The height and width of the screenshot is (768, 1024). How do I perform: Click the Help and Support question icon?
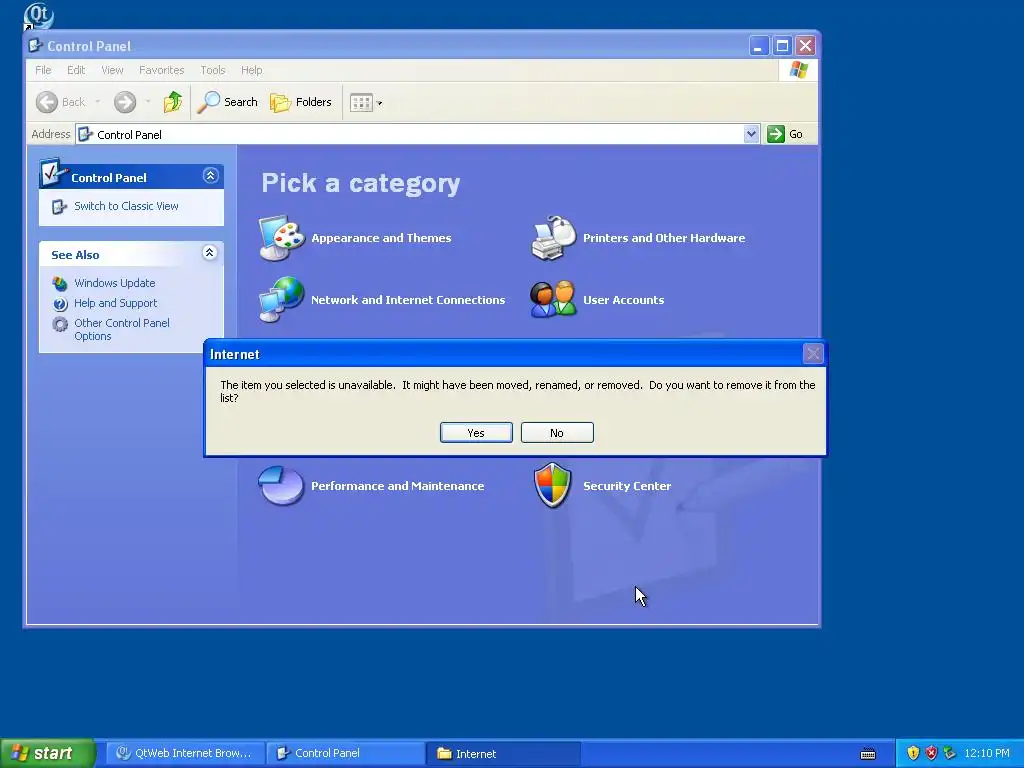[60, 304]
